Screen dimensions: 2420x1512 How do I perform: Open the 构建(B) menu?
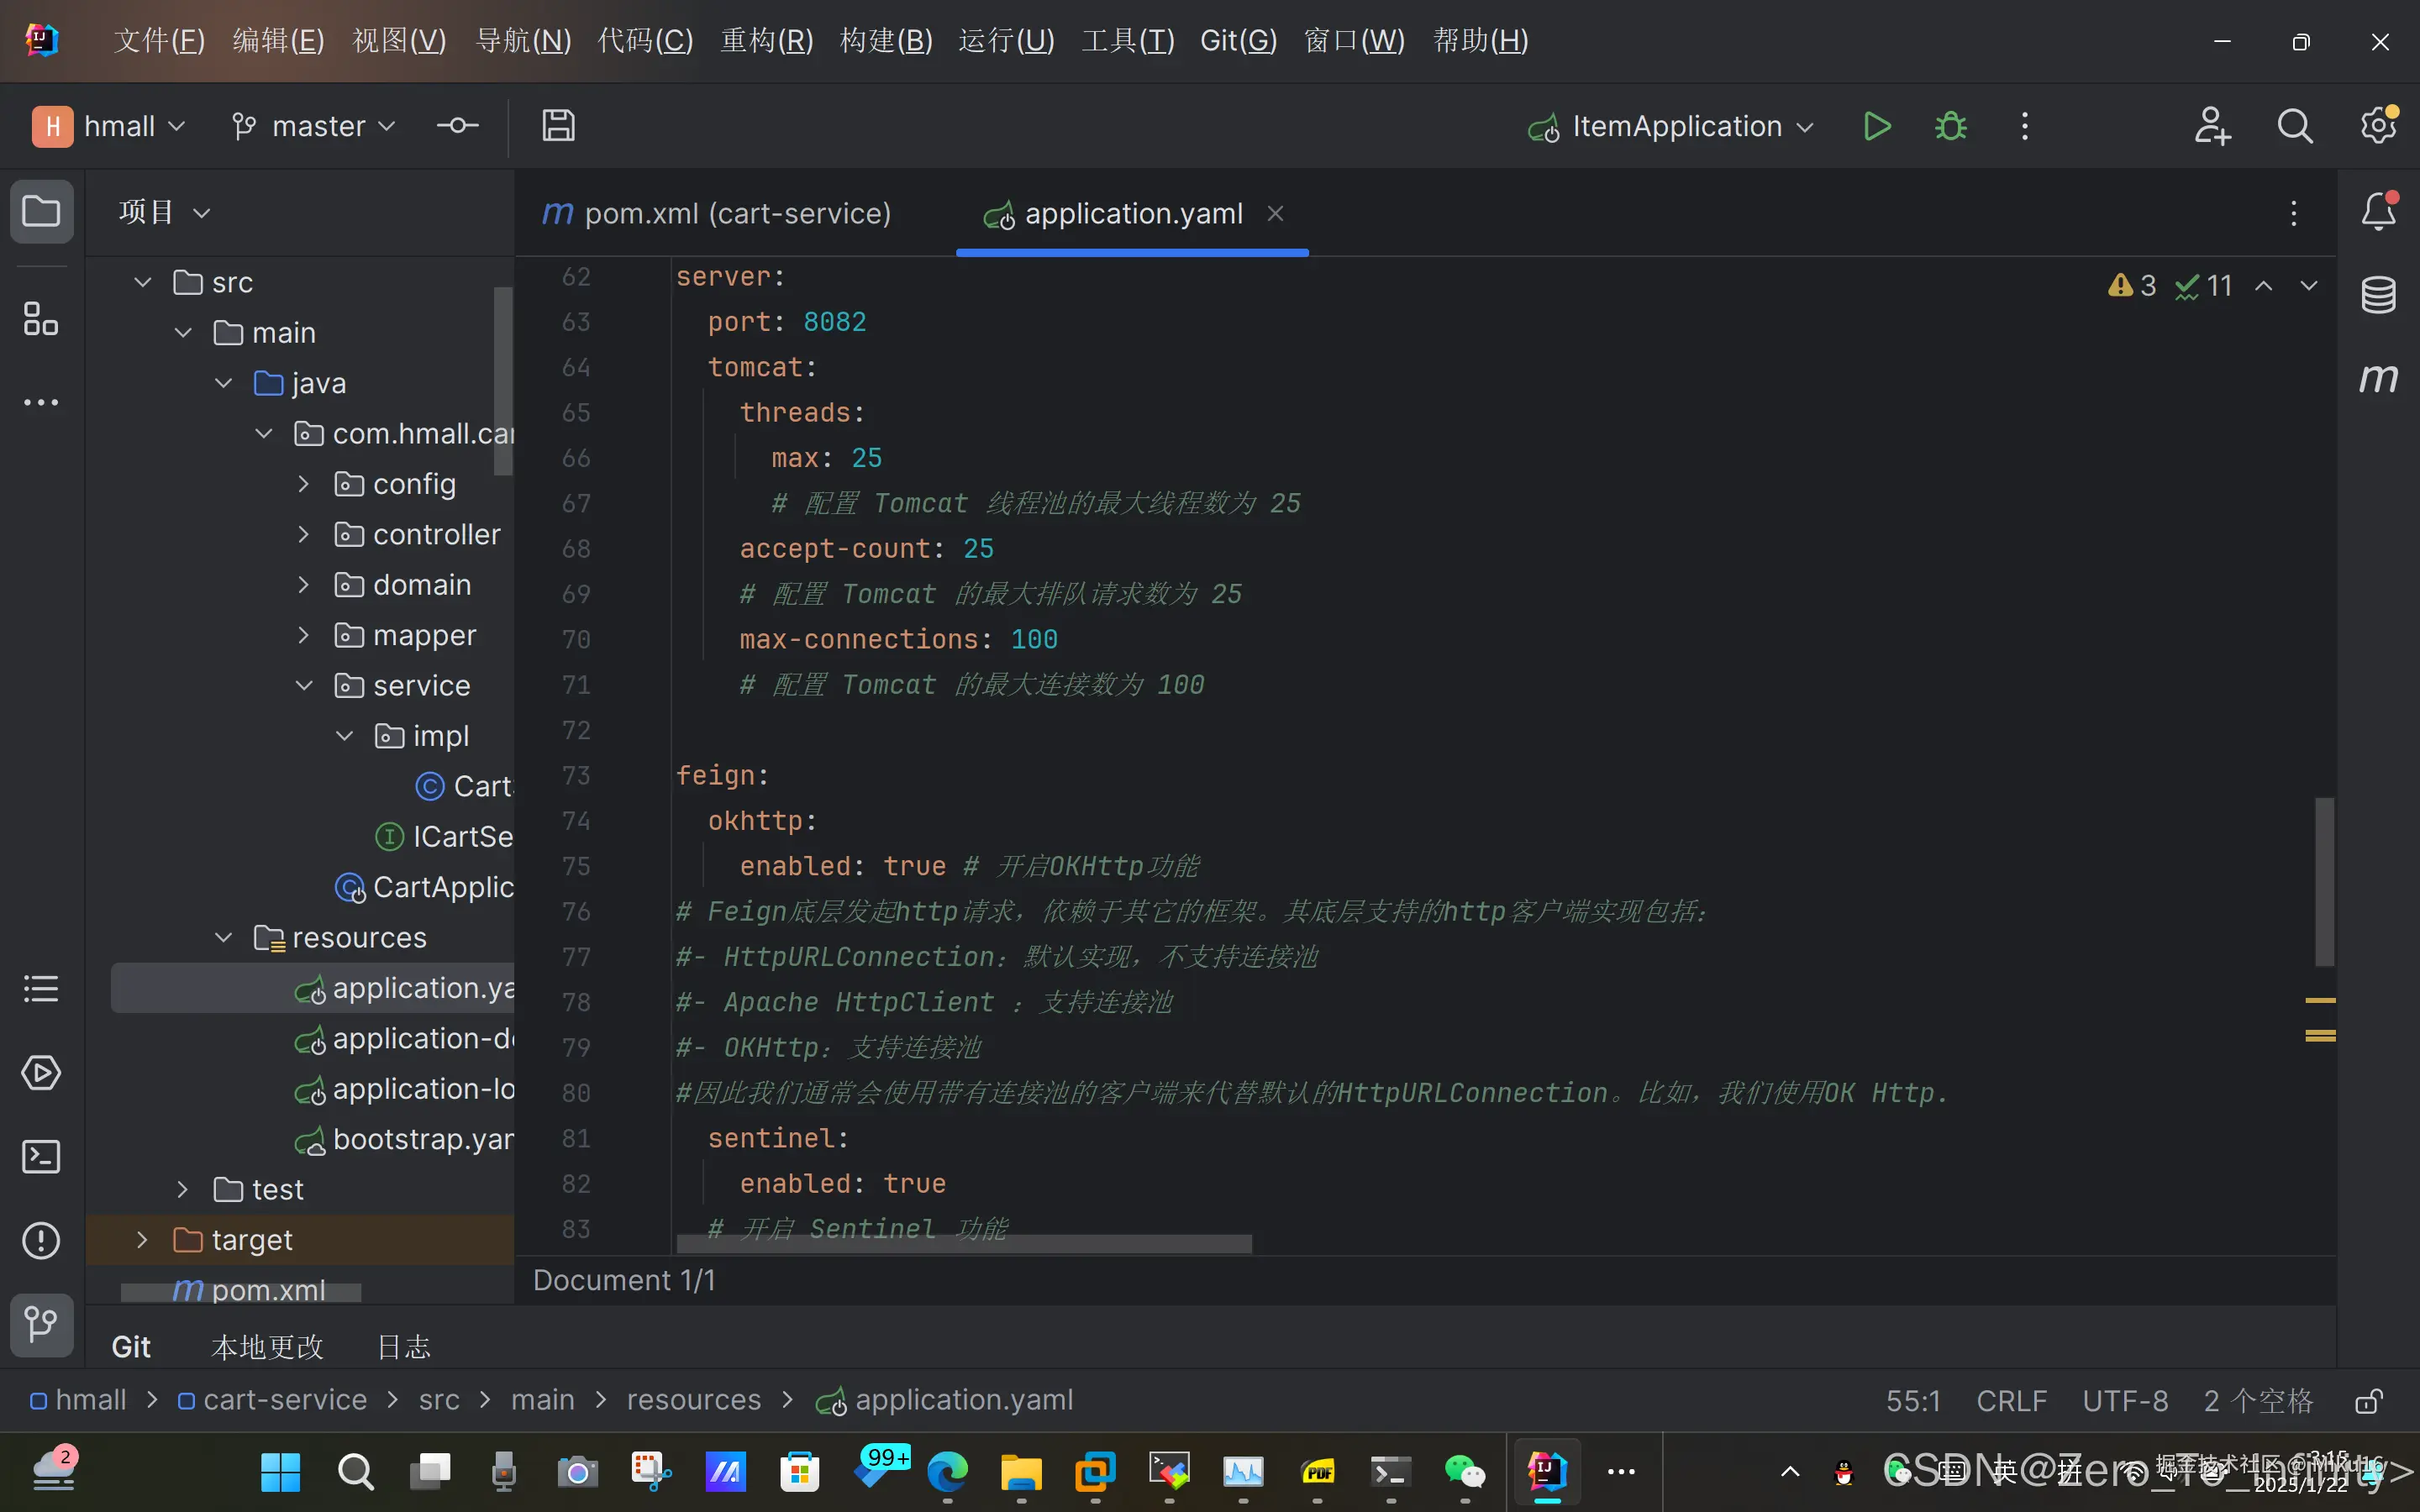(885, 41)
